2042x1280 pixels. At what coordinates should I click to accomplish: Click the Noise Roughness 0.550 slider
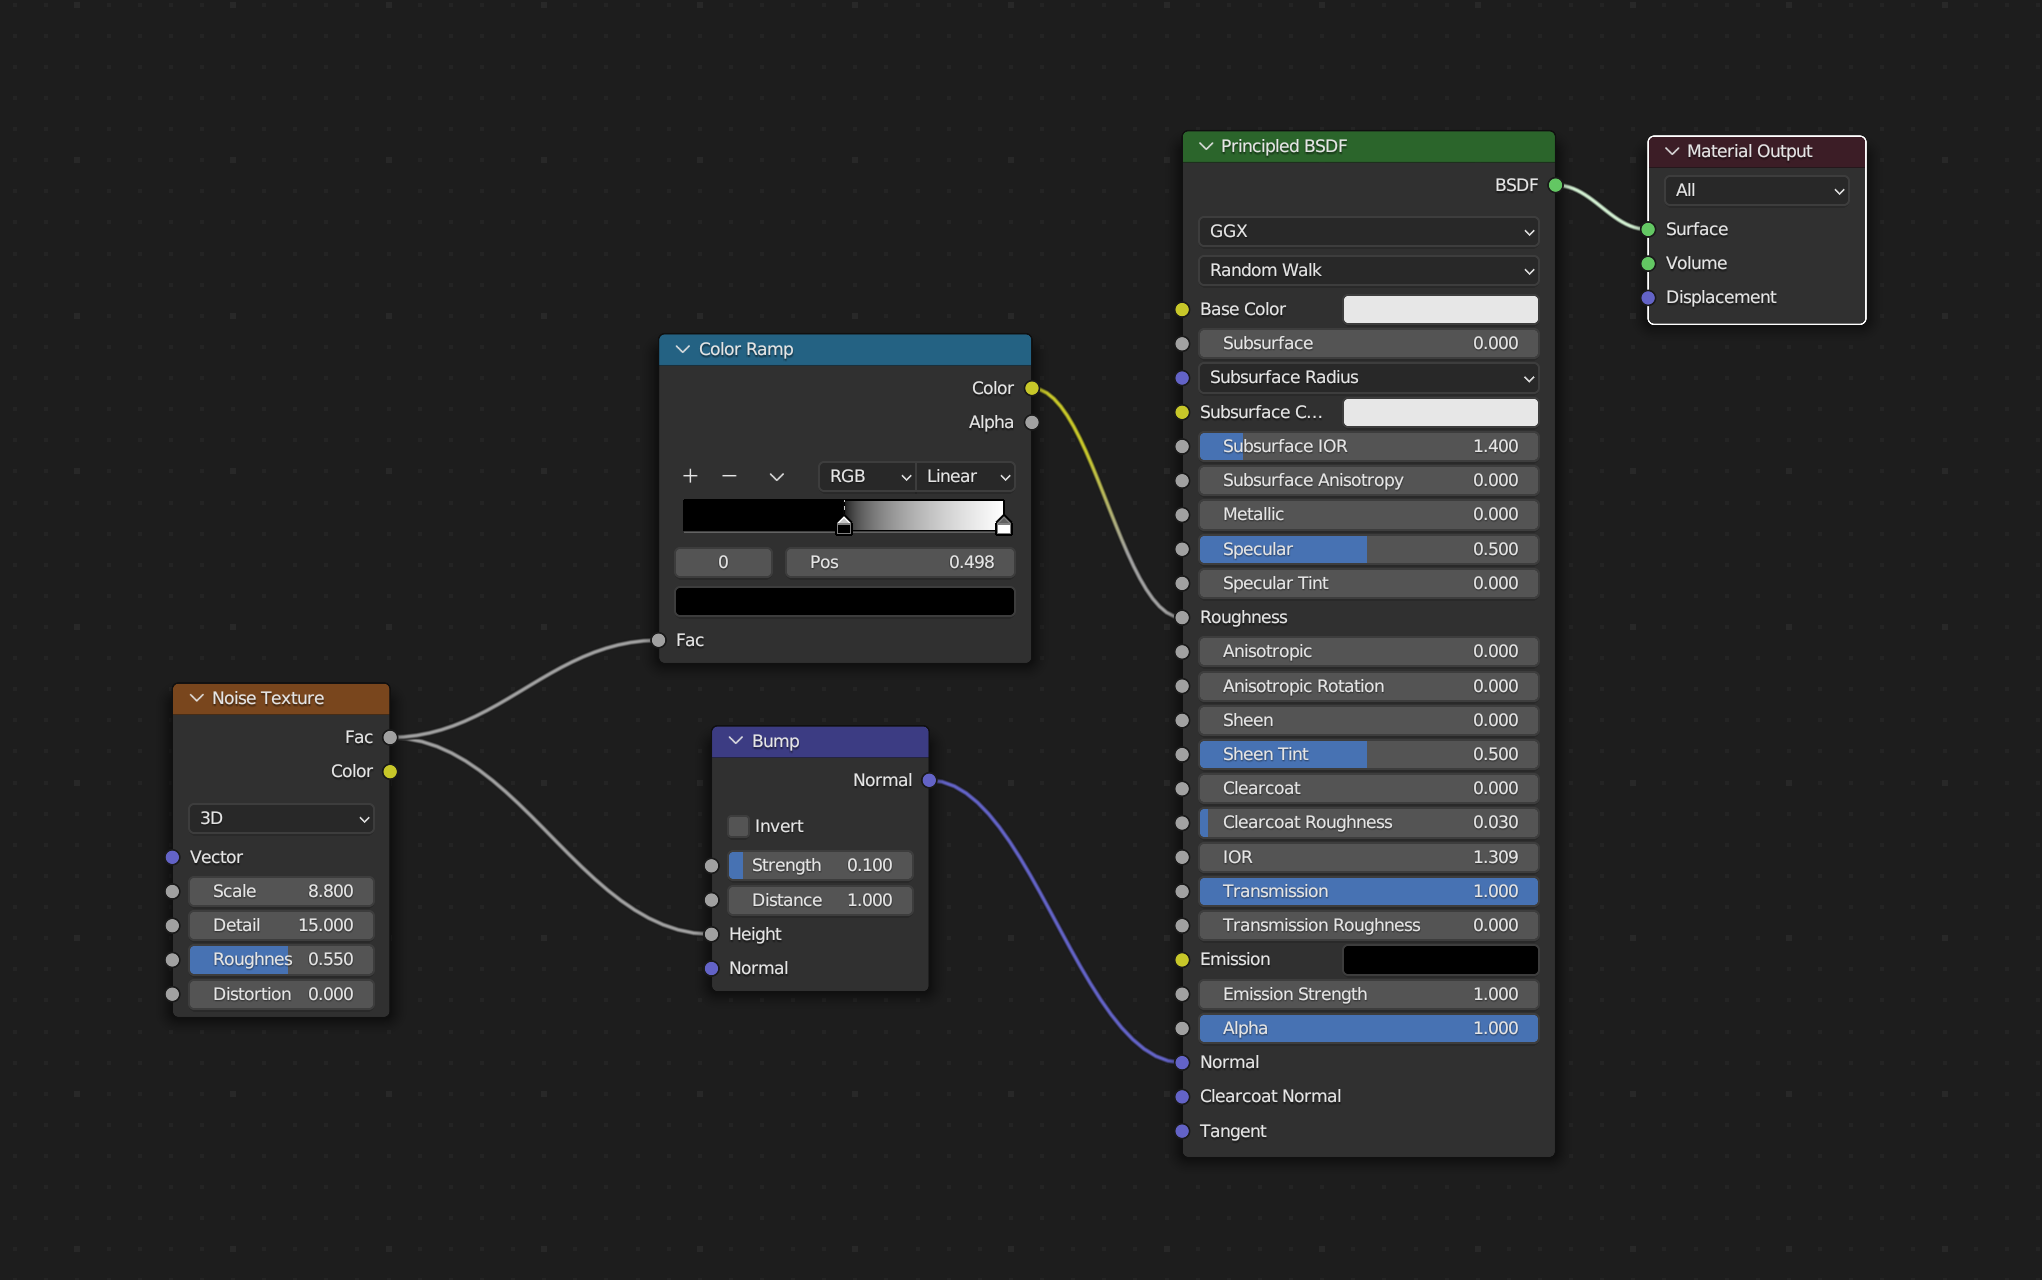point(281,960)
